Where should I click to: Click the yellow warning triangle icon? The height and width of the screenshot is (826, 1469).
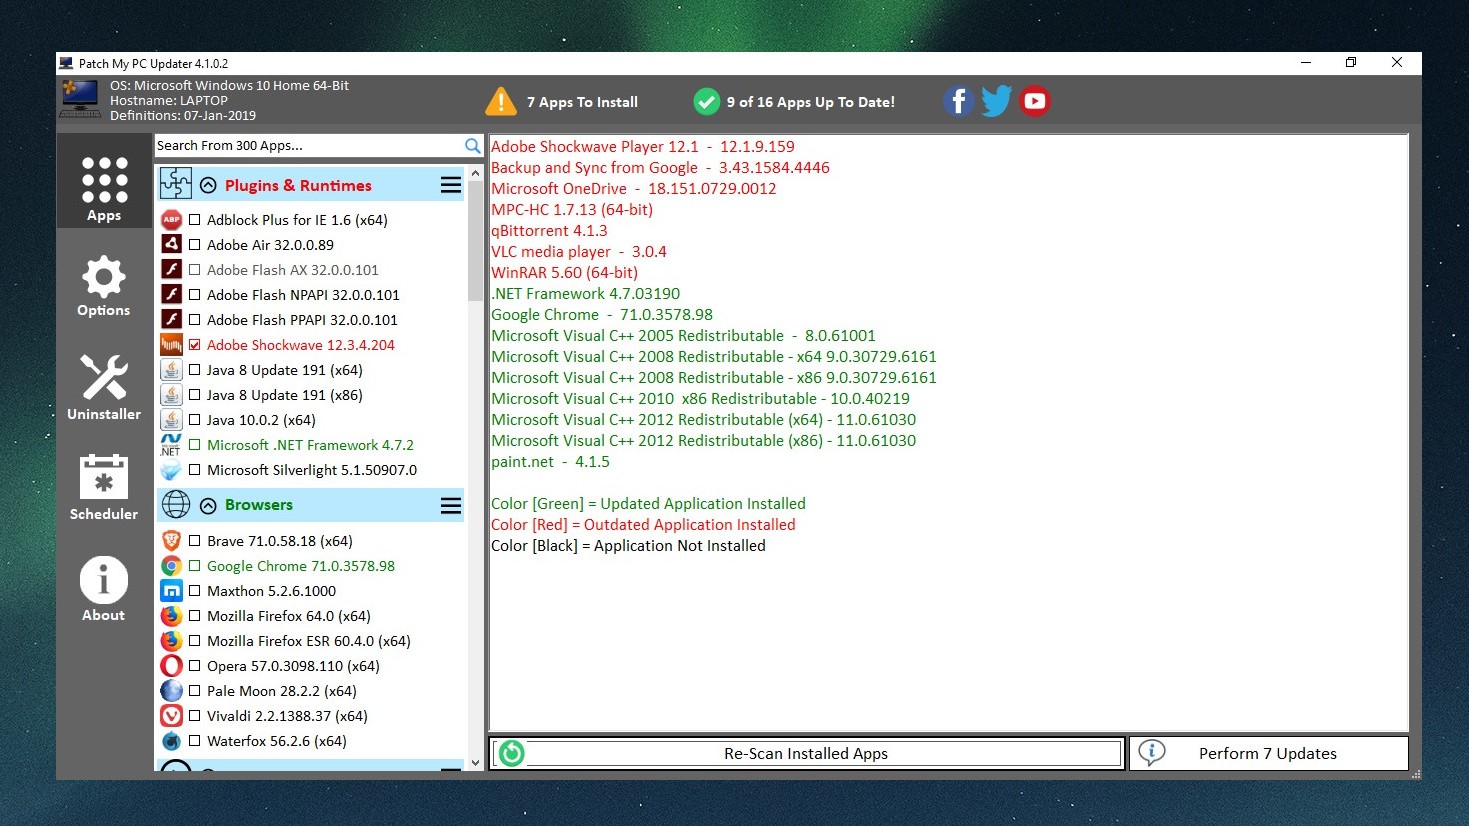[500, 101]
